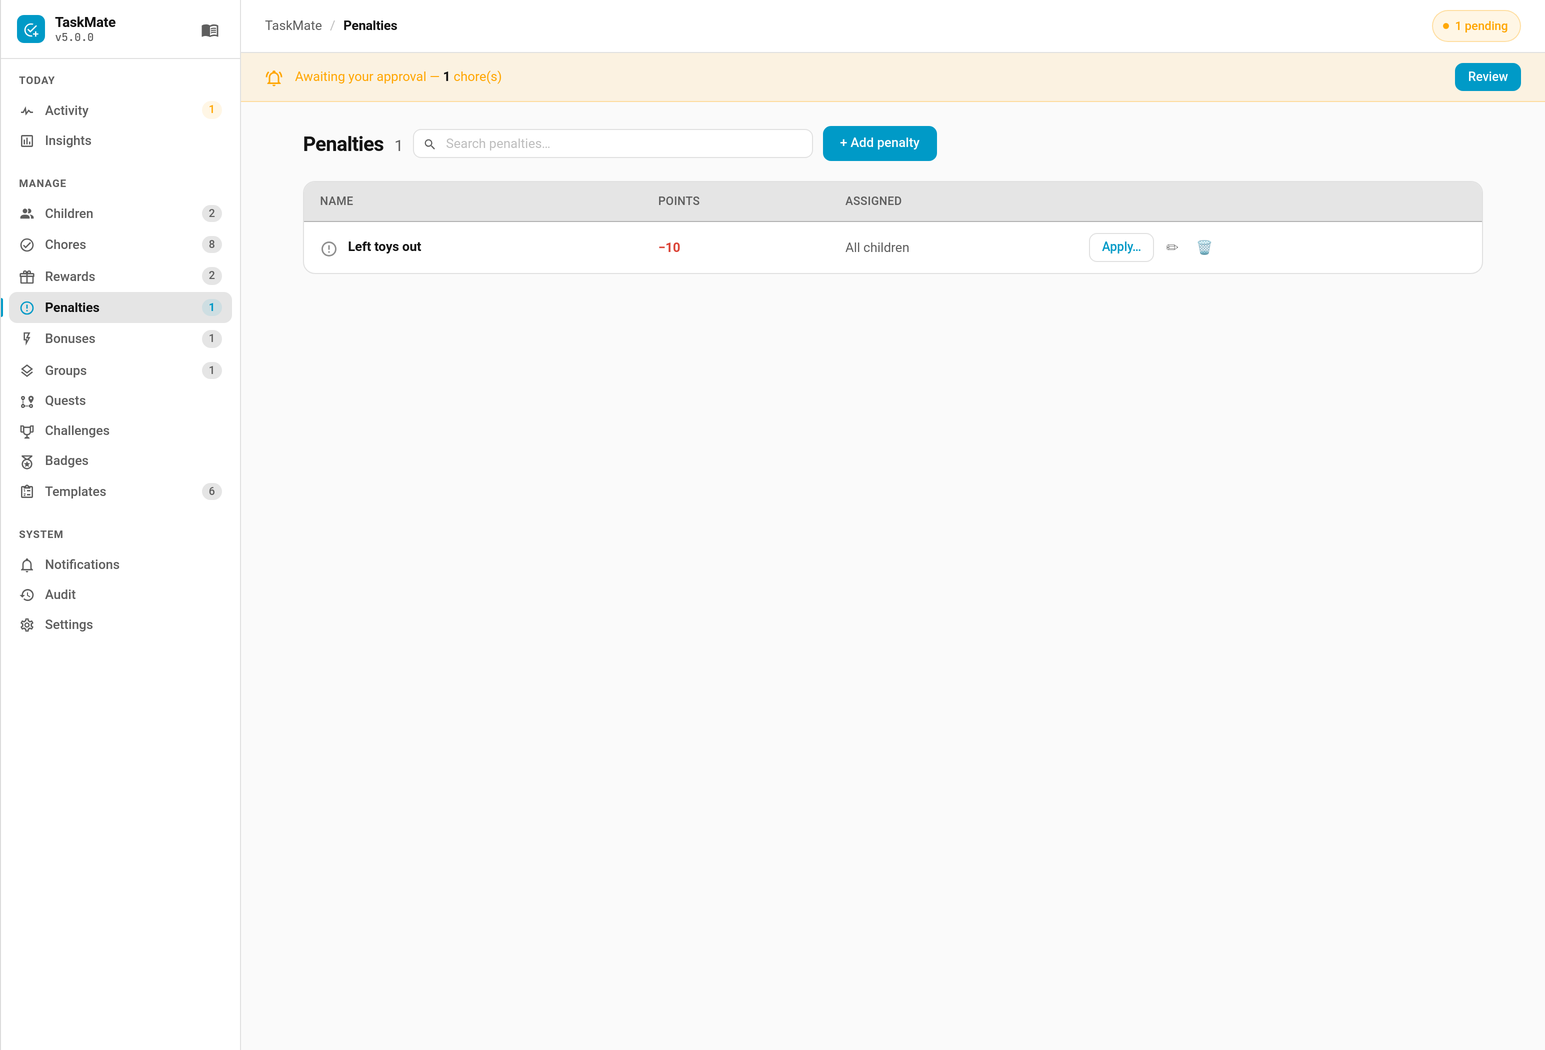Click the alarm bell icon in approval banner
The image size is (1545, 1050).
[x=274, y=78]
